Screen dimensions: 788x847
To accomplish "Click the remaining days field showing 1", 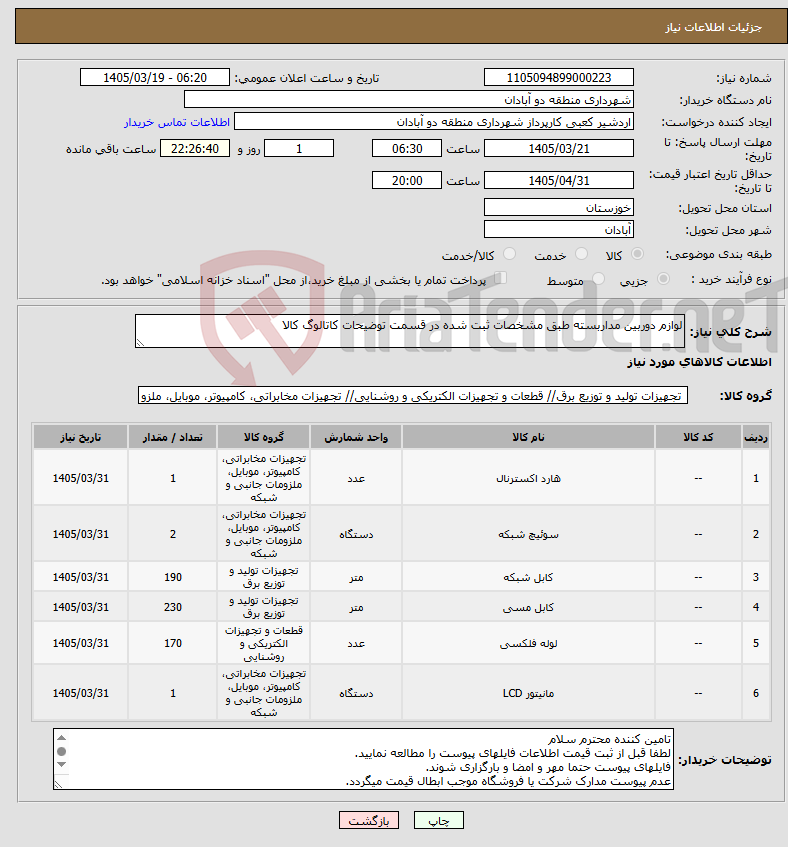I will (x=299, y=149).
